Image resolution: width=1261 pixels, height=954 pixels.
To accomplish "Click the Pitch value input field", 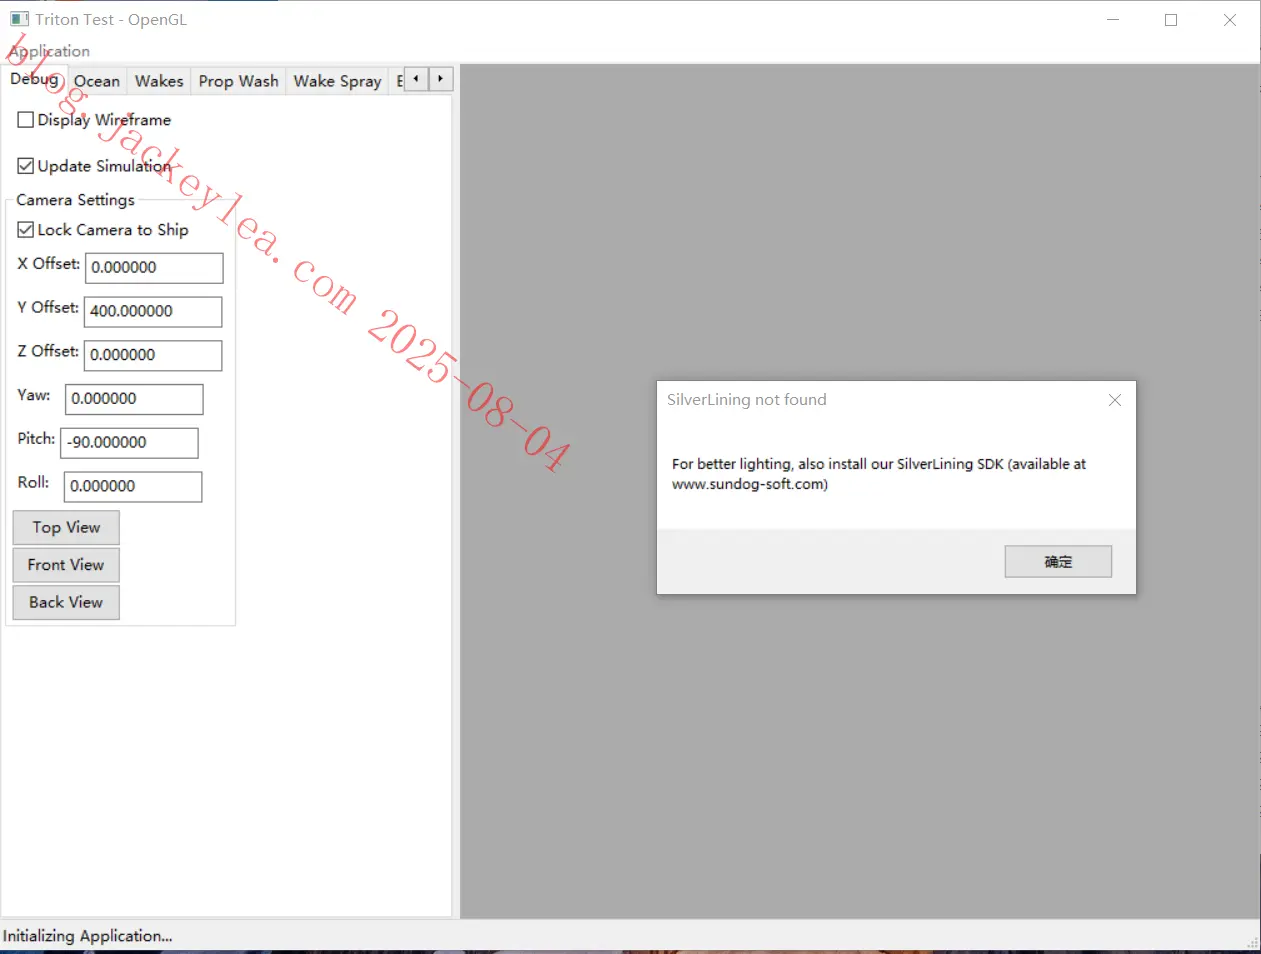I will coord(130,443).
